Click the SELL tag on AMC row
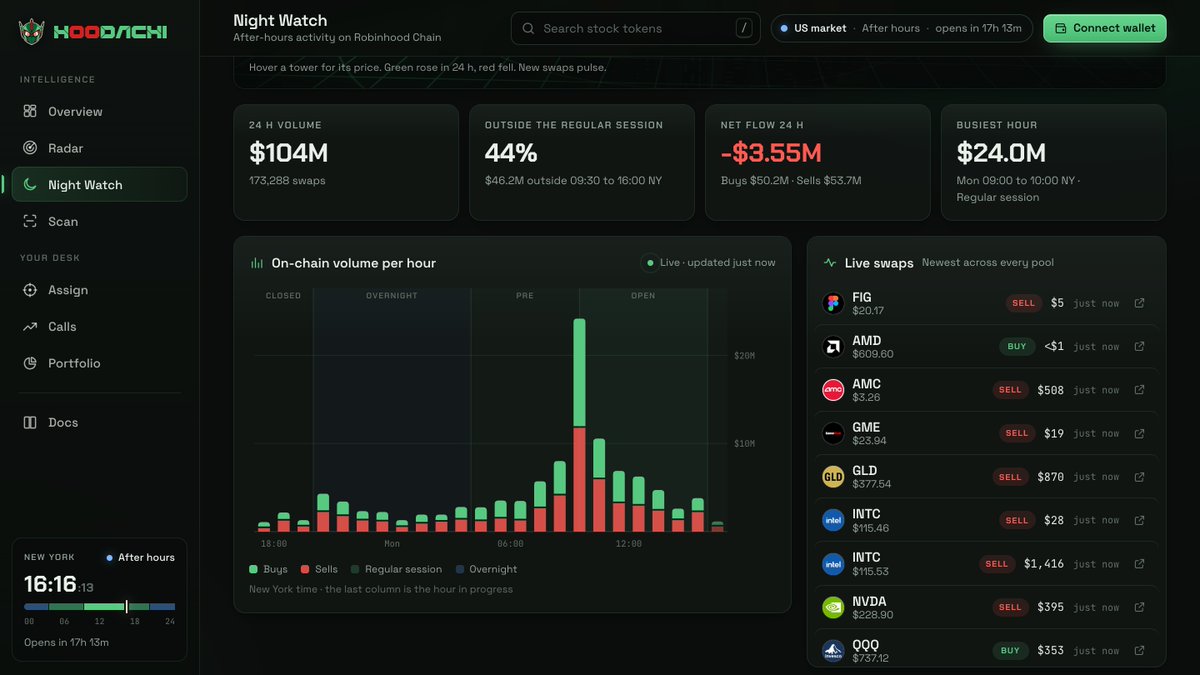Image resolution: width=1200 pixels, height=675 pixels. point(1010,390)
